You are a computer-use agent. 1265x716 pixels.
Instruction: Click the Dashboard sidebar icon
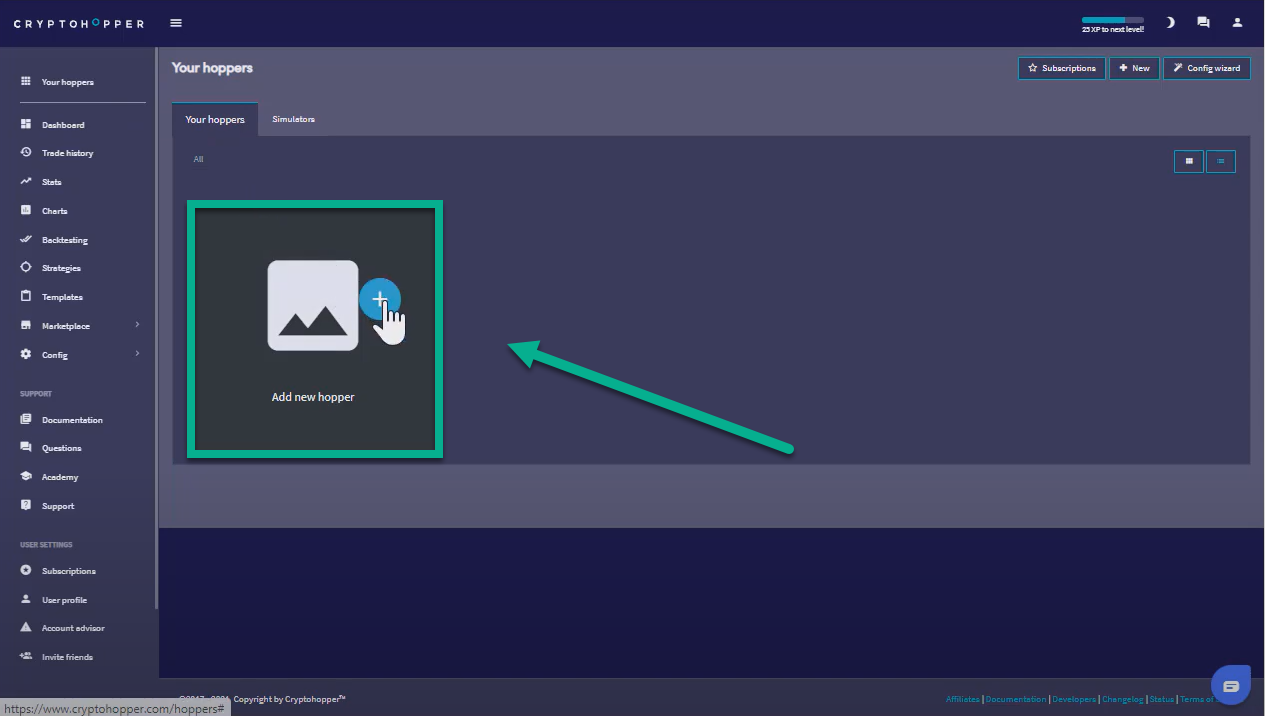(x=26, y=125)
